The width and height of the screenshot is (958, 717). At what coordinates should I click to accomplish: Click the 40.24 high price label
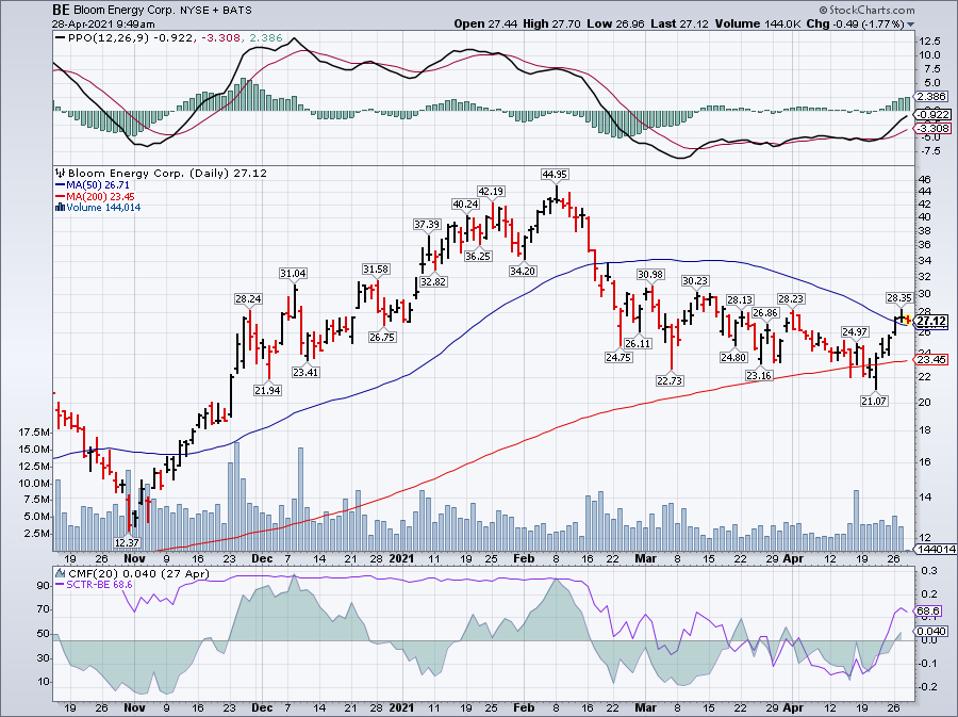click(x=466, y=204)
